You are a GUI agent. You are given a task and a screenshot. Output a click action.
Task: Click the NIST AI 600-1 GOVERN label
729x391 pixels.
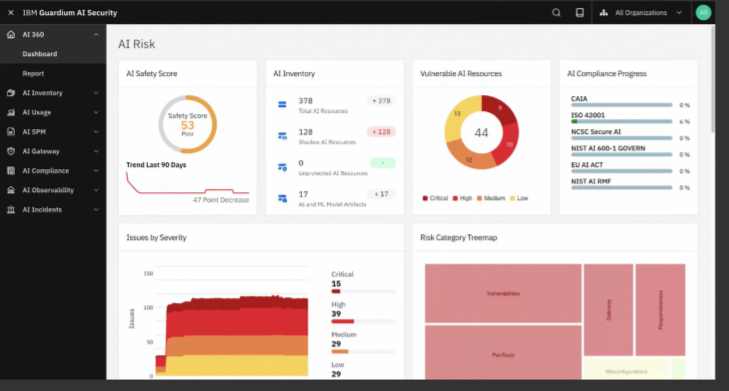pyautogui.click(x=608, y=148)
